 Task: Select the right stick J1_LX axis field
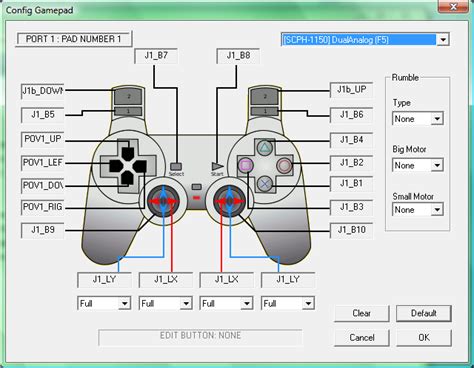click(227, 280)
